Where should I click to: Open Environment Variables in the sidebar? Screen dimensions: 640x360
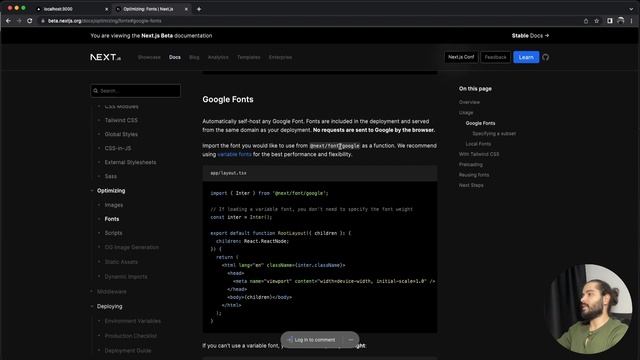click(133, 321)
